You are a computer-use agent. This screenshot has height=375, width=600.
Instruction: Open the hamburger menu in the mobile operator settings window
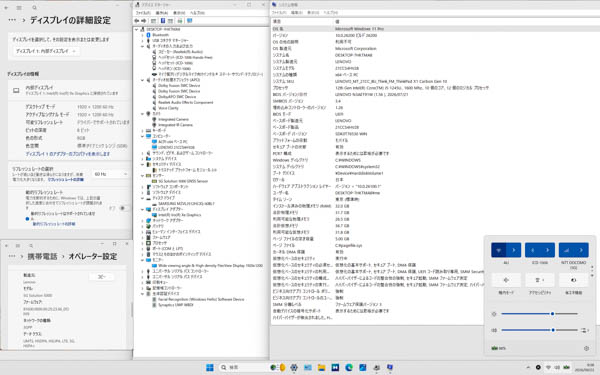(x=18, y=246)
